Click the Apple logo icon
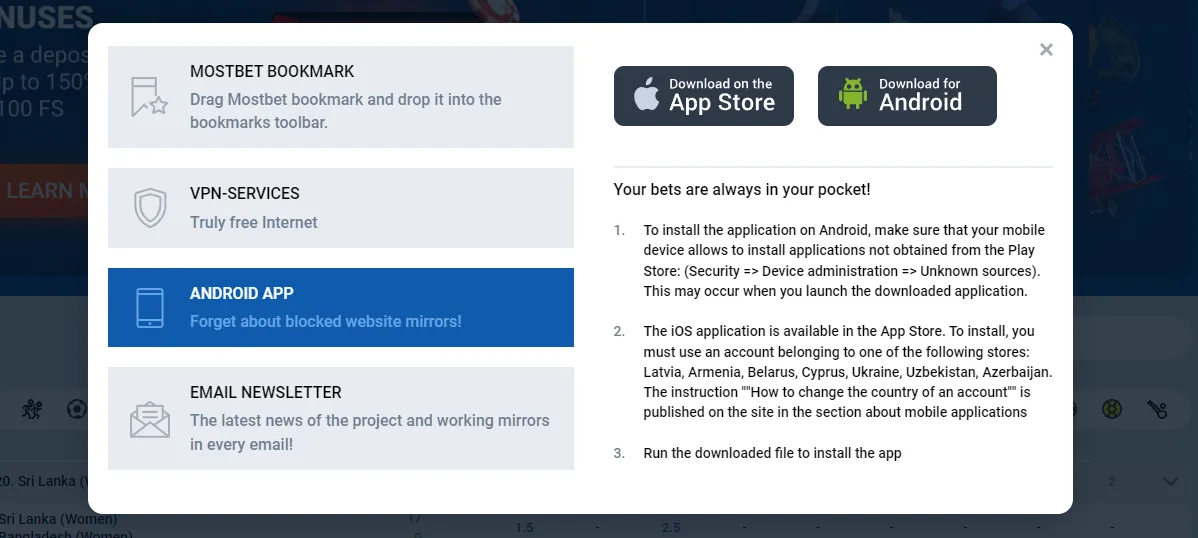The height and width of the screenshot is (538, 1198). [647, 96]
